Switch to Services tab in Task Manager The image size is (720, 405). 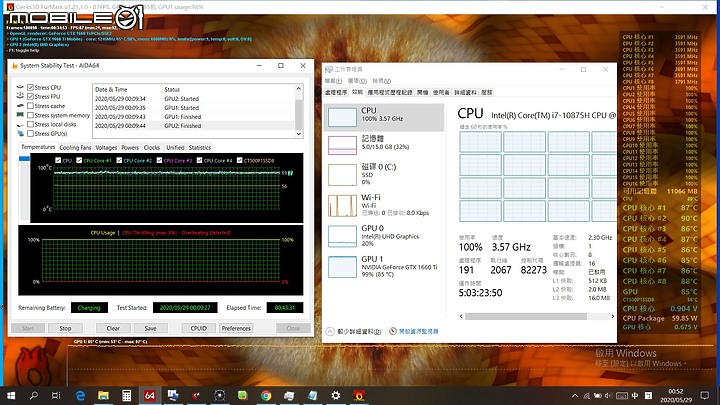[487, 92]
